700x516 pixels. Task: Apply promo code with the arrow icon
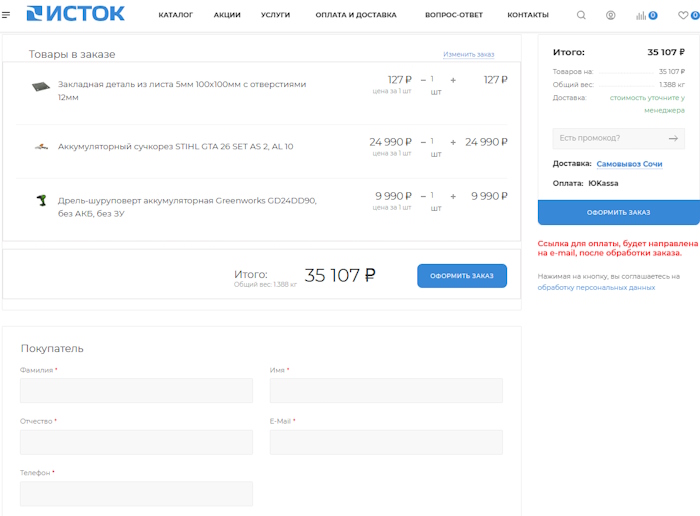point(674,138)
